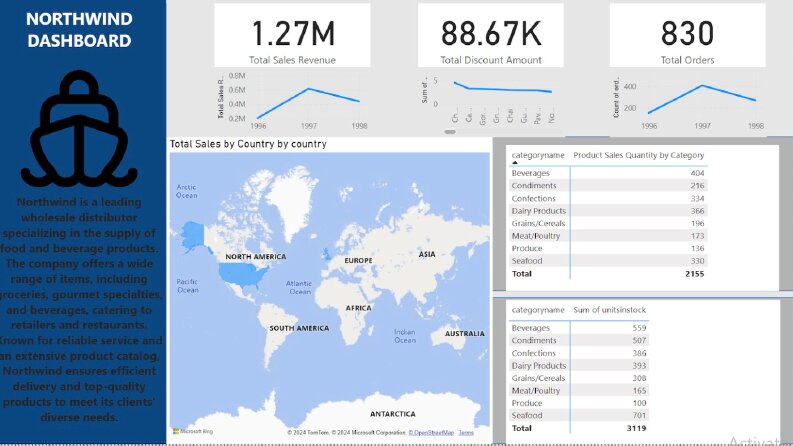Click the Total 2155 row
Screen dimensions: 793x446
607,274
